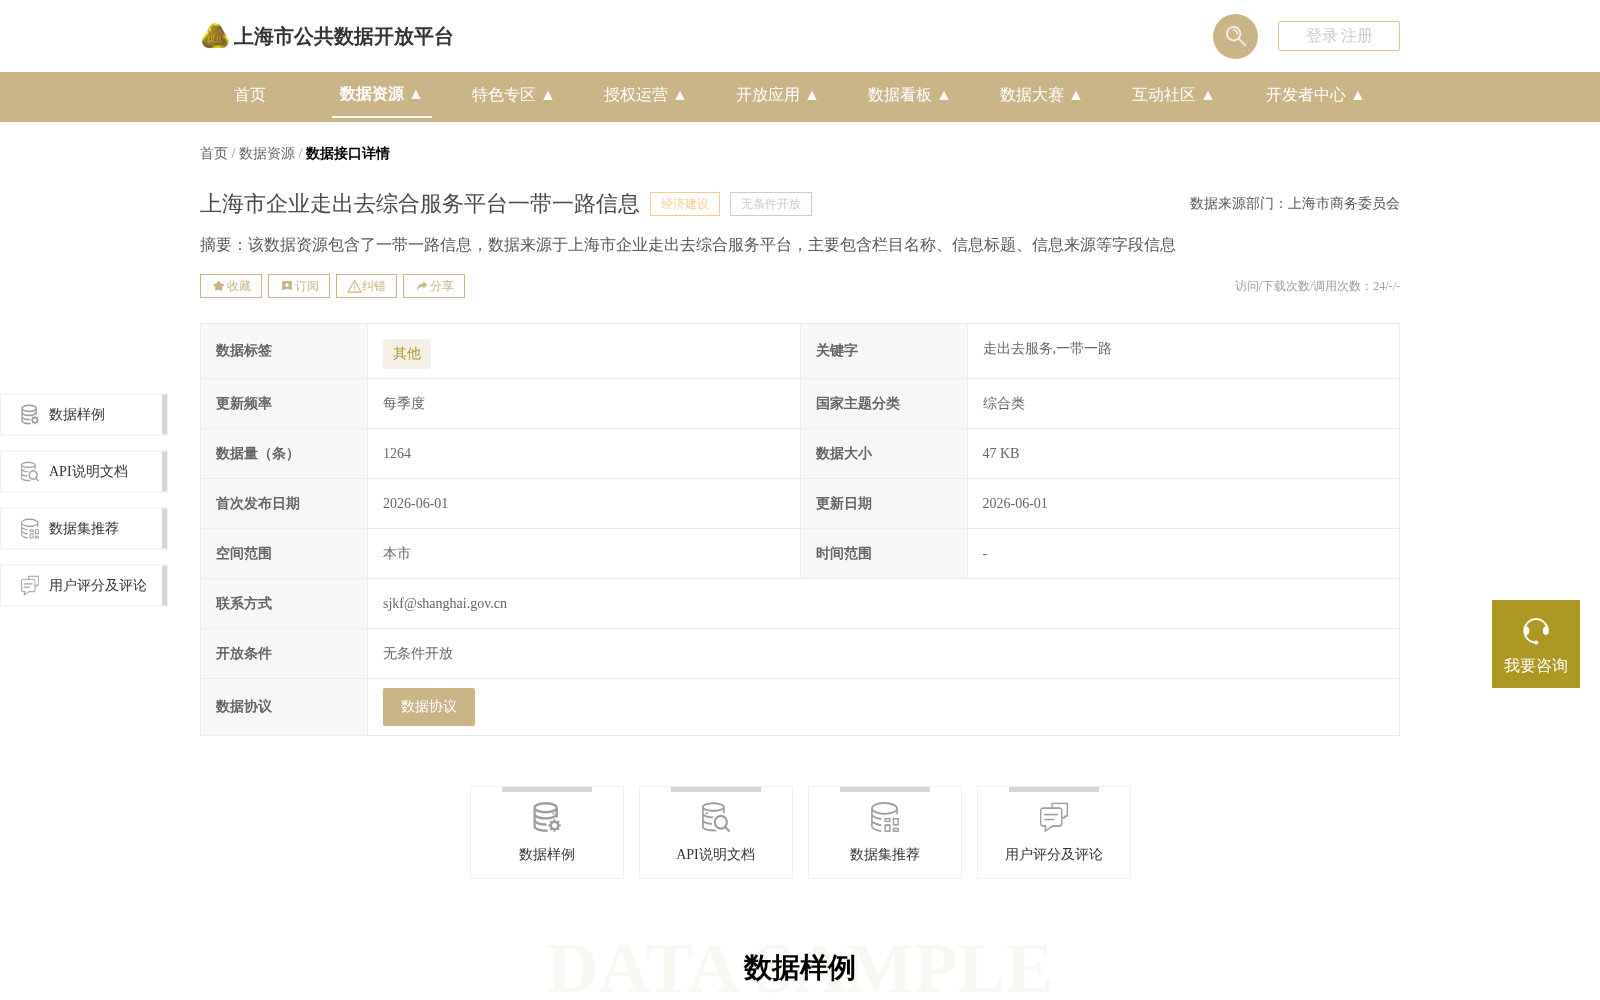Click the platform logo icon
The width and height of the screenshot is (1600, 1000).
click(215, 36)
